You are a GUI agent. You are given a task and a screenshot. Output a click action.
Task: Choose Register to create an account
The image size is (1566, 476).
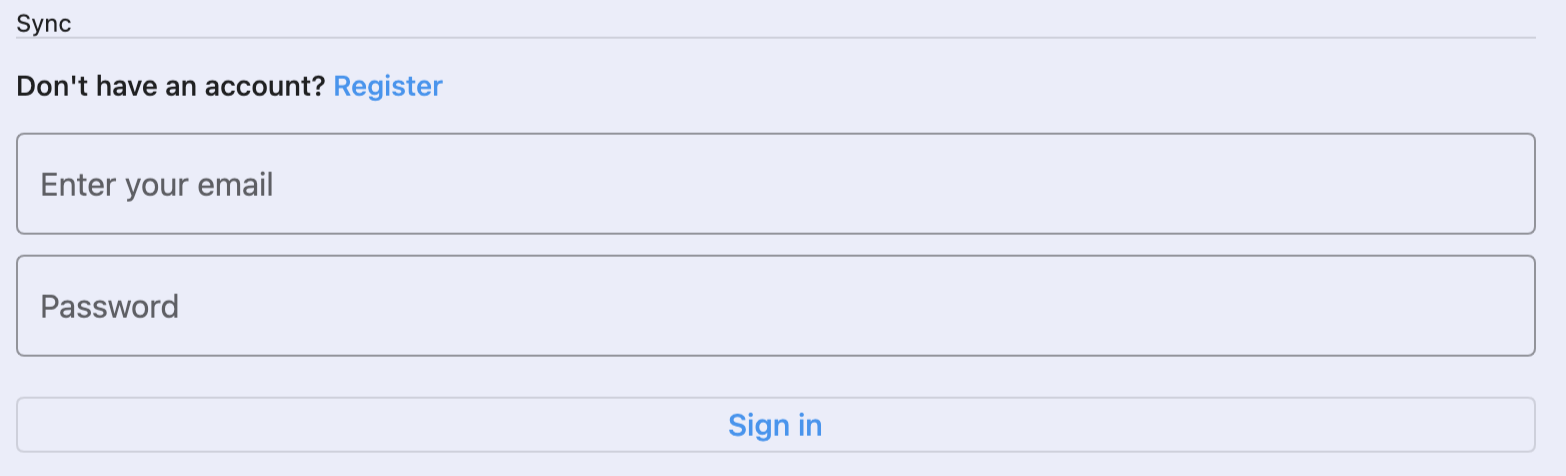[388, 87]
